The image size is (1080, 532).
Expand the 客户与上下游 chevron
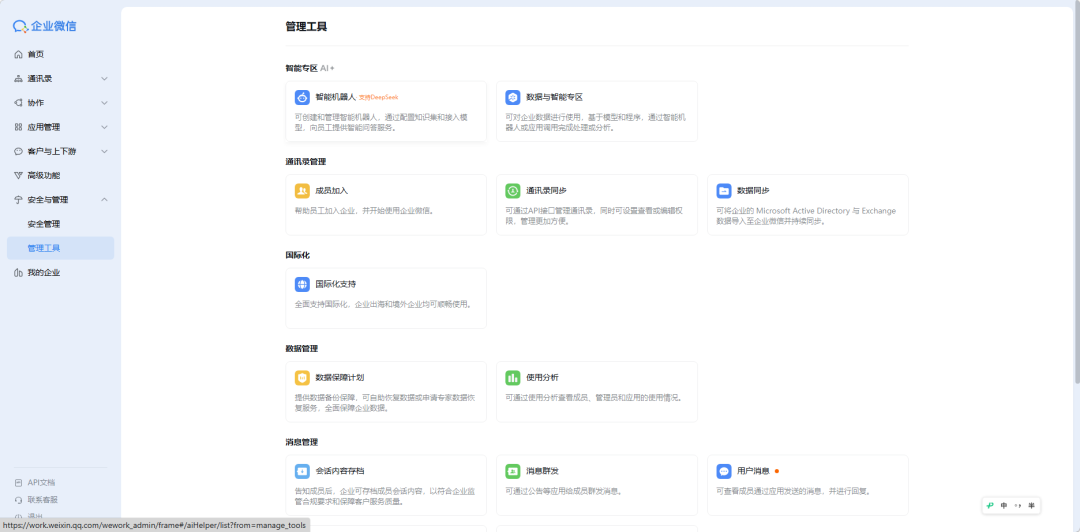click(105, 151)
